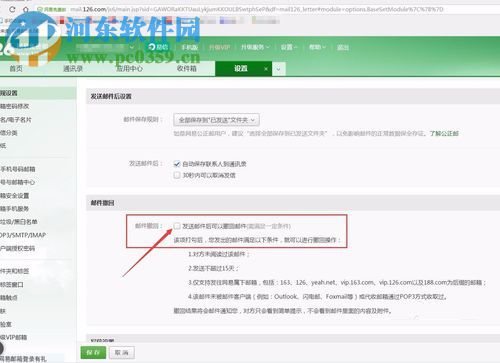The image size is (500, 363).
Task: Click the 退出 logout link
Action: coord(343,47)
